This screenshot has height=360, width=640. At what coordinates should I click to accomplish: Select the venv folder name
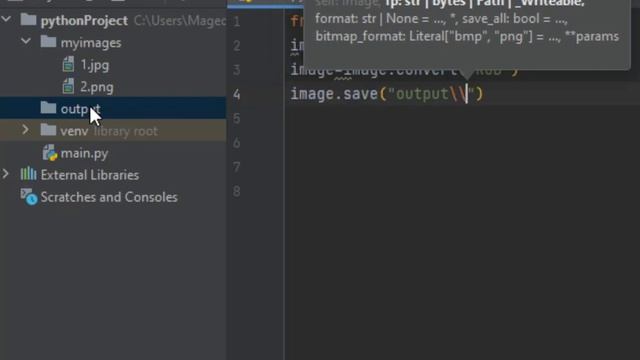tap(74, 131)
